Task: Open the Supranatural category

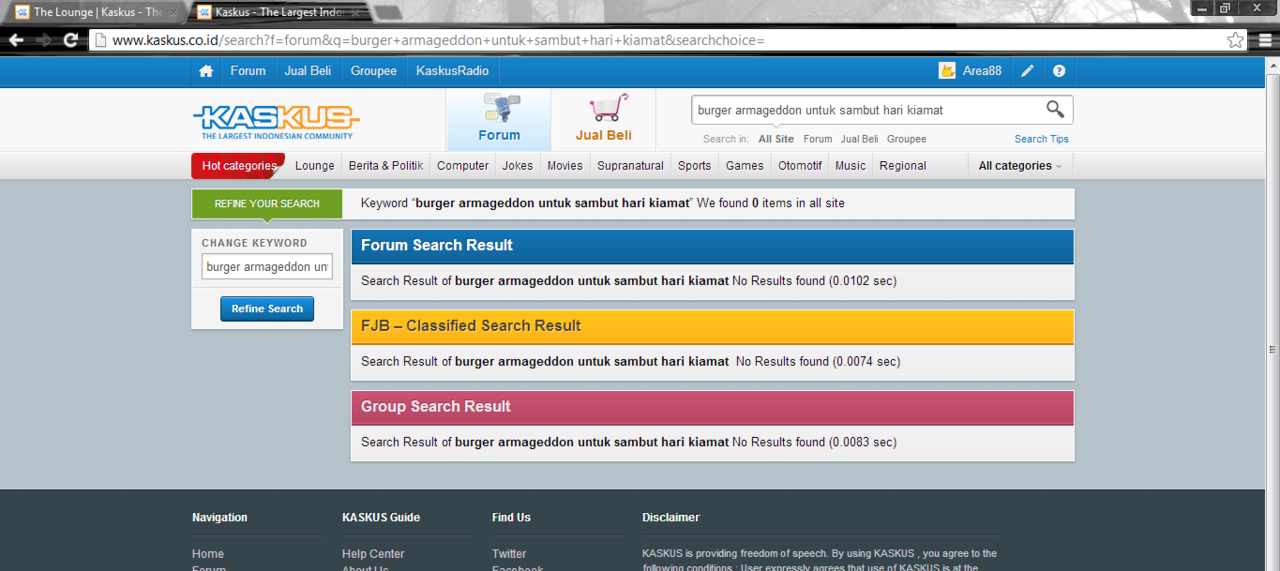Action: point(631,166)
